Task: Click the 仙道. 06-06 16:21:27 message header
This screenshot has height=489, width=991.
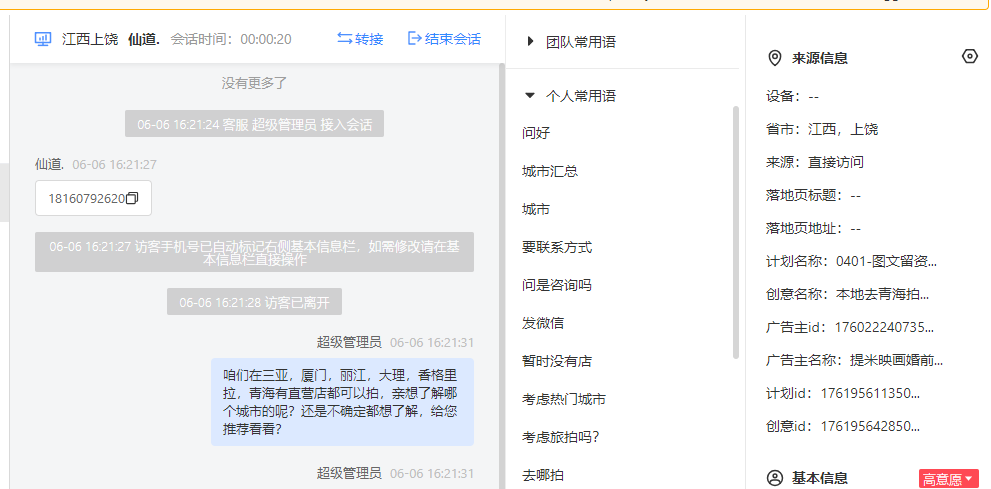Action: click(x=95, y=164)
